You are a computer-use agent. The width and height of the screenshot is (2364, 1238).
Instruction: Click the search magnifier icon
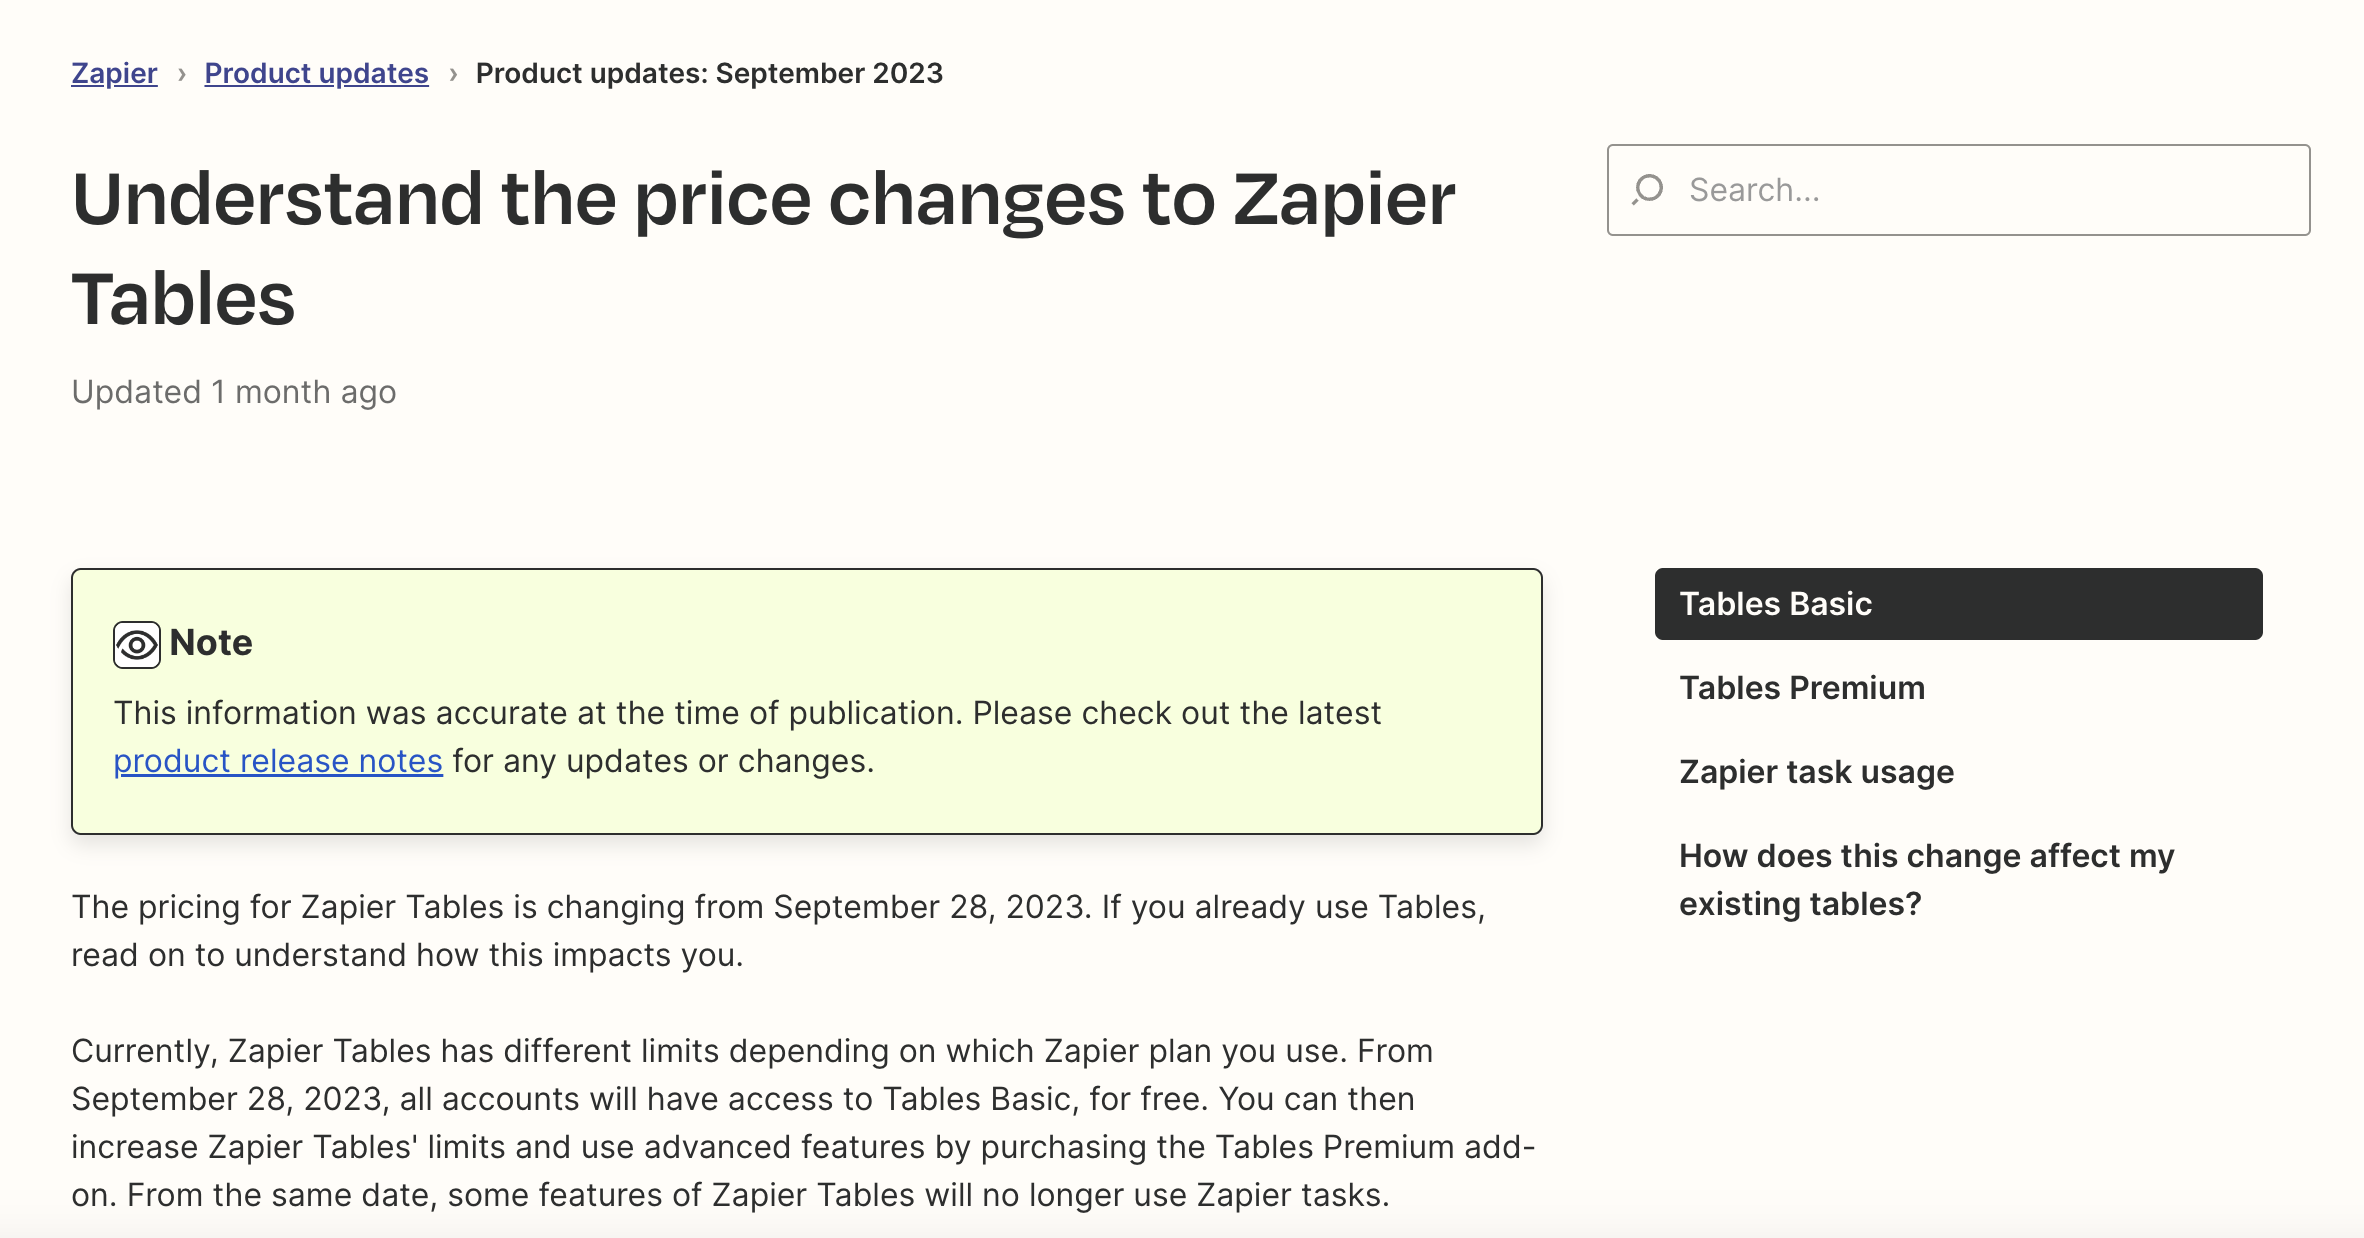[x=1647, y=190]
